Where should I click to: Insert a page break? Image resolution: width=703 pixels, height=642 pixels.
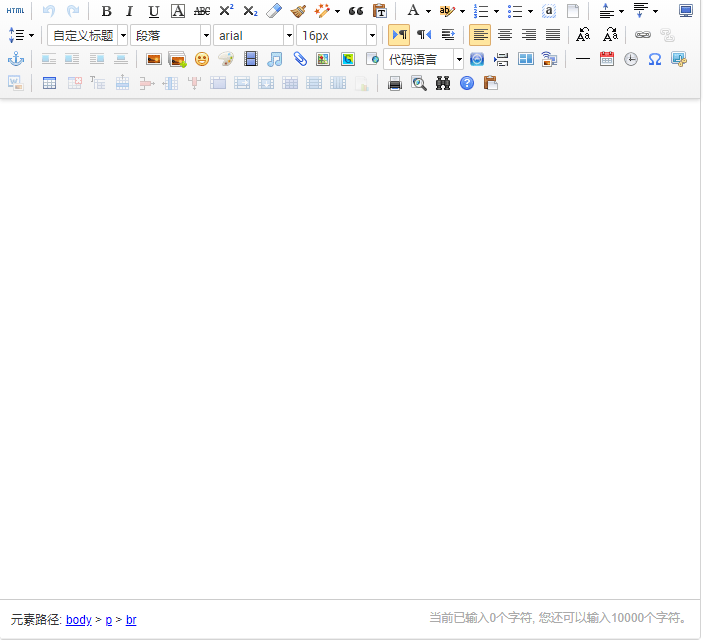501,59
